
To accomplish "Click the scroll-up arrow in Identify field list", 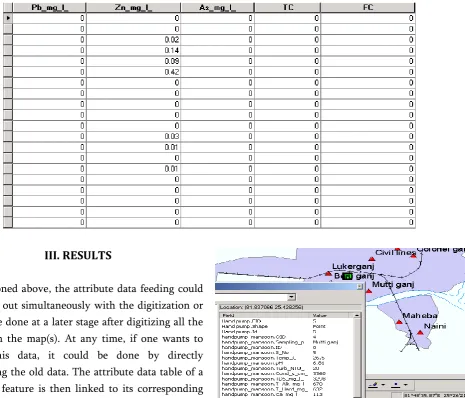I will [x=357, y=315].
